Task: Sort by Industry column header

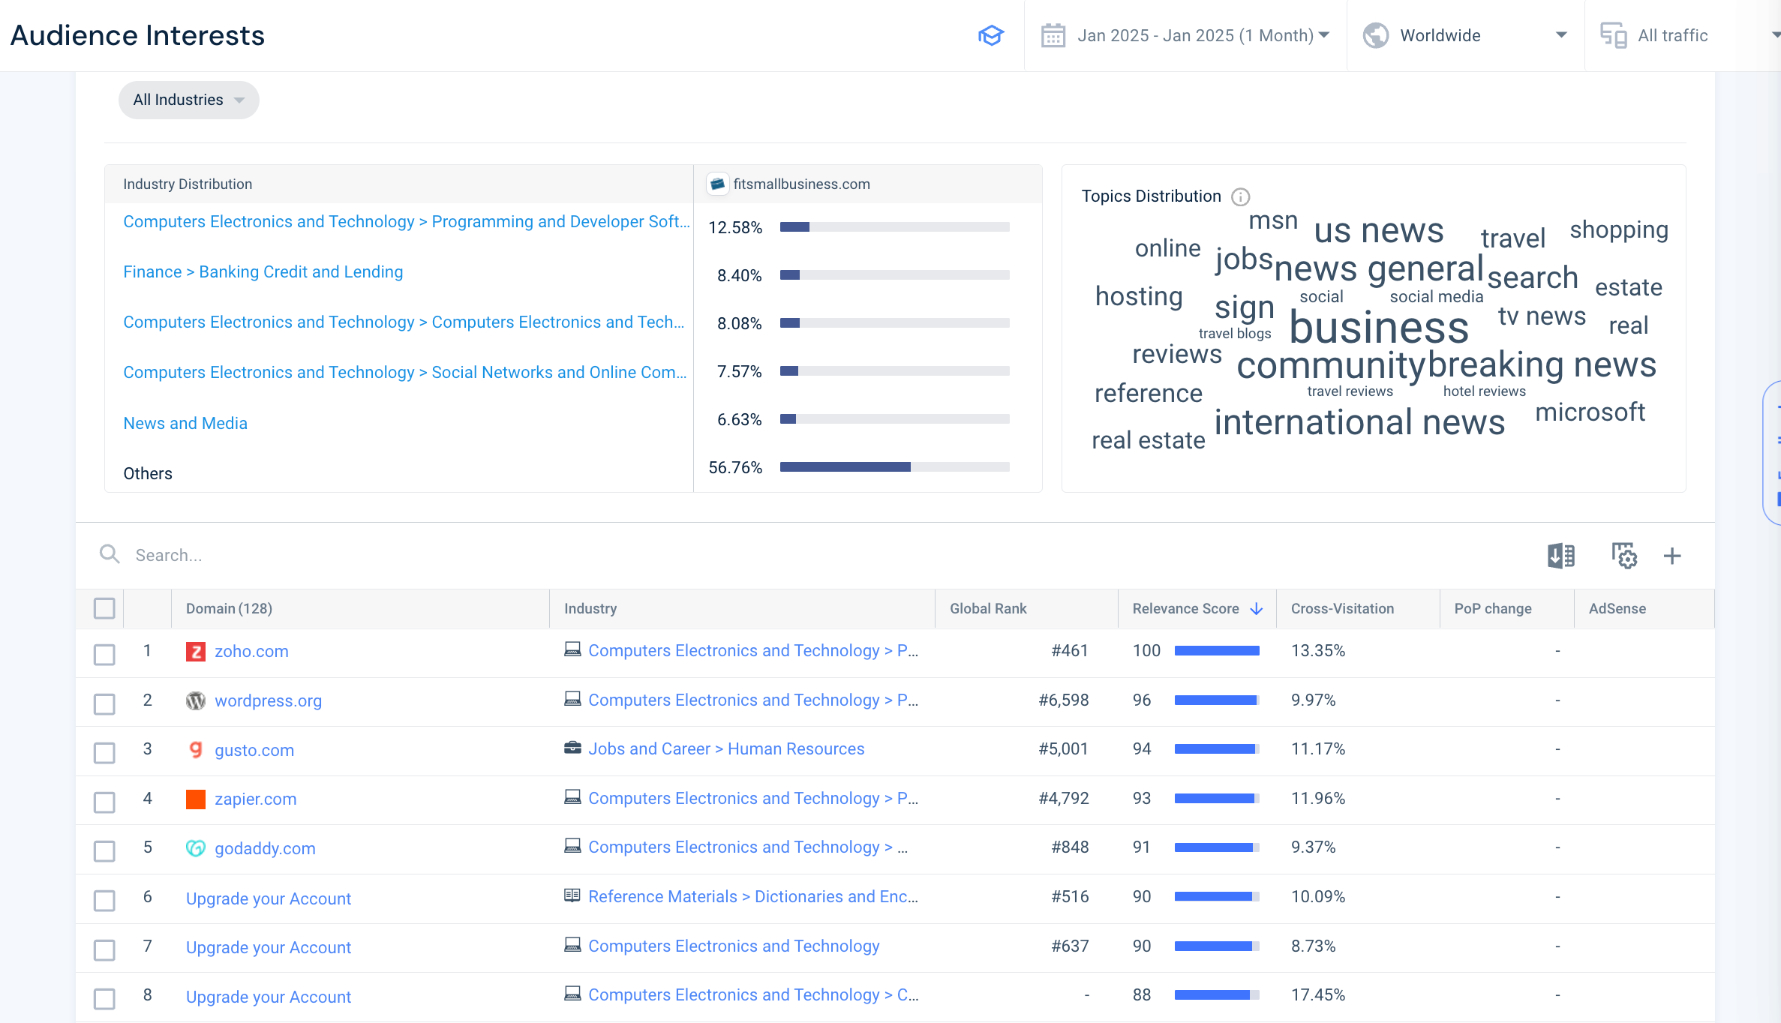Action: [x=590, y=609]
